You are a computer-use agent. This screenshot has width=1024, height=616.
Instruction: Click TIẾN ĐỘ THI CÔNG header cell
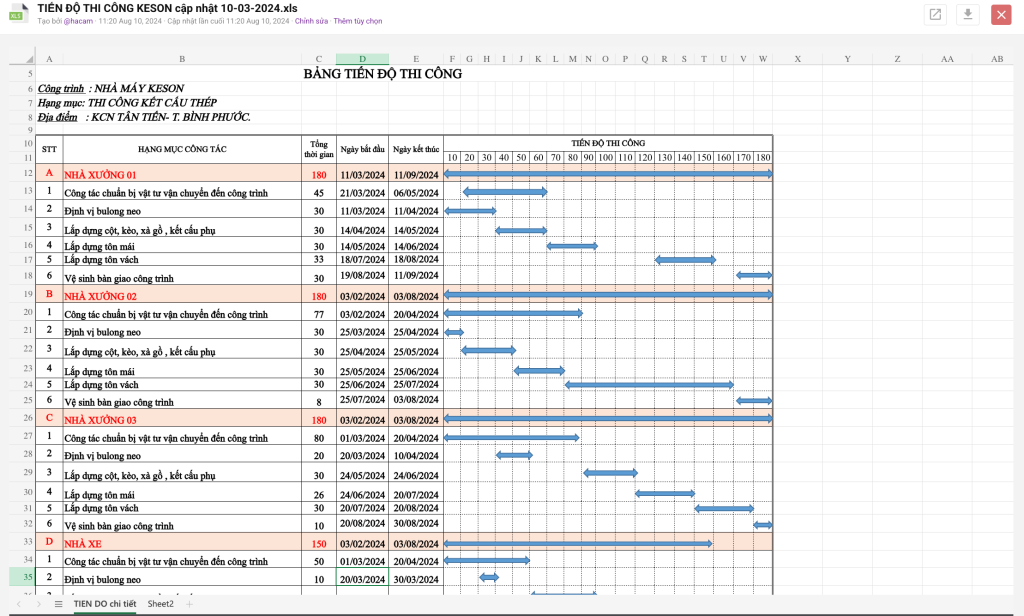pos(608,143)
